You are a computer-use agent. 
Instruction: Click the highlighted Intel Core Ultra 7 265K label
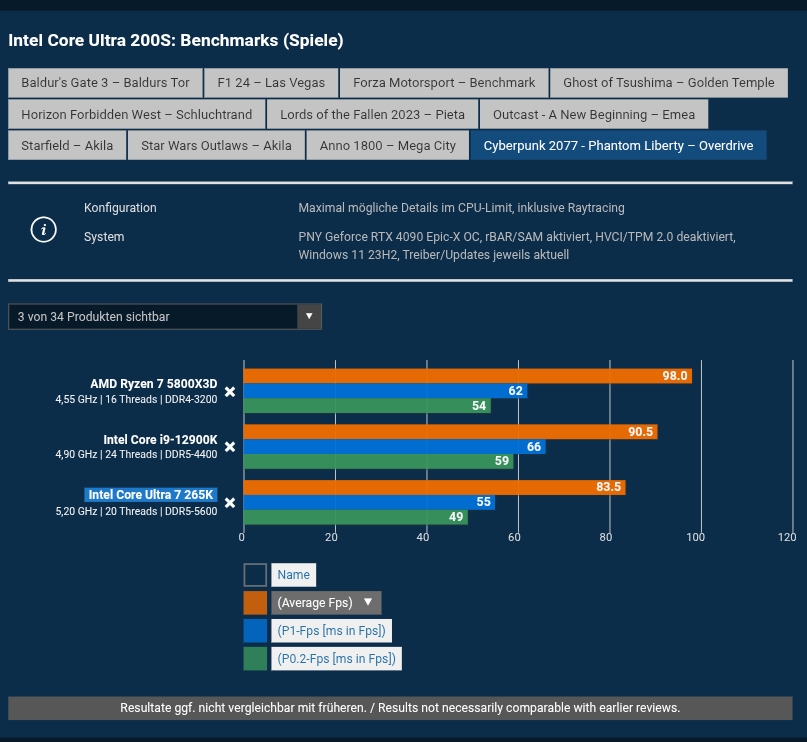tap(151, 494)
